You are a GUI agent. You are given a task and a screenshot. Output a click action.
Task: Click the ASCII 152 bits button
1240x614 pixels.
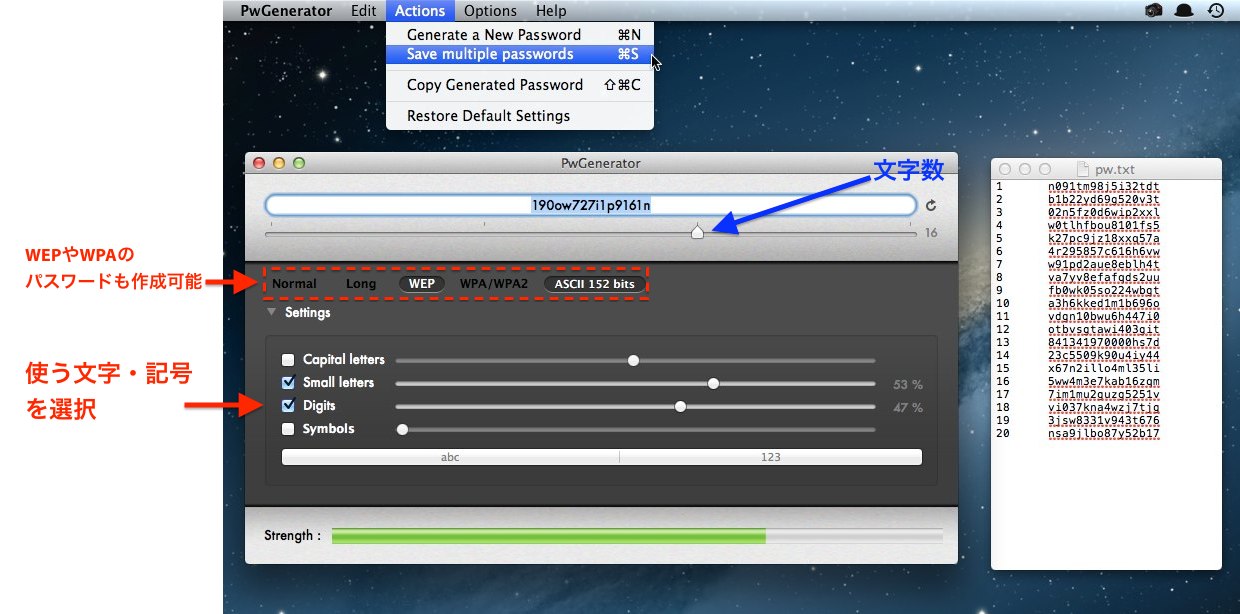click(594, 283)
